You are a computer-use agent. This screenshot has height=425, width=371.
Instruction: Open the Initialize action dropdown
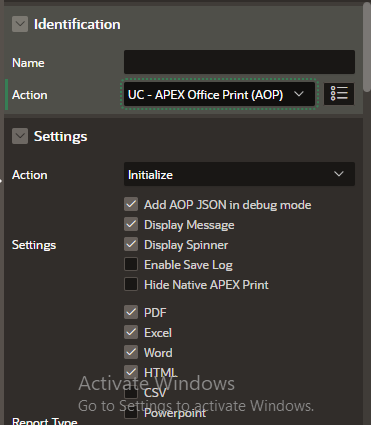pos(239,174)
